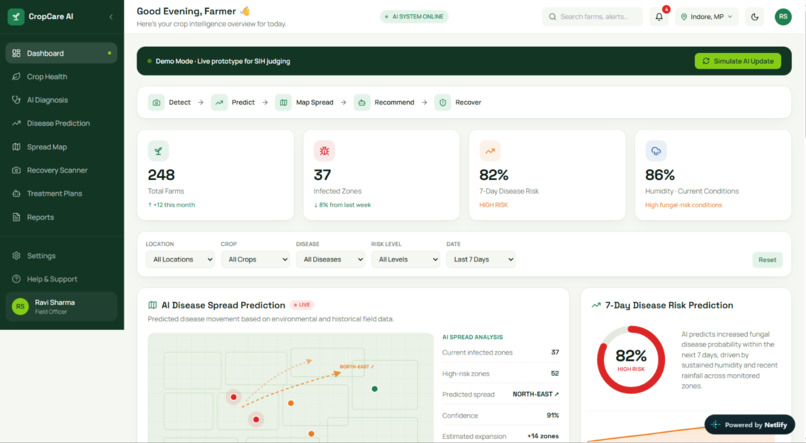Click the 7-Day Risk Prediction trend icon
Viewport: 806px width, 443px height.
[x=596, y=305]
